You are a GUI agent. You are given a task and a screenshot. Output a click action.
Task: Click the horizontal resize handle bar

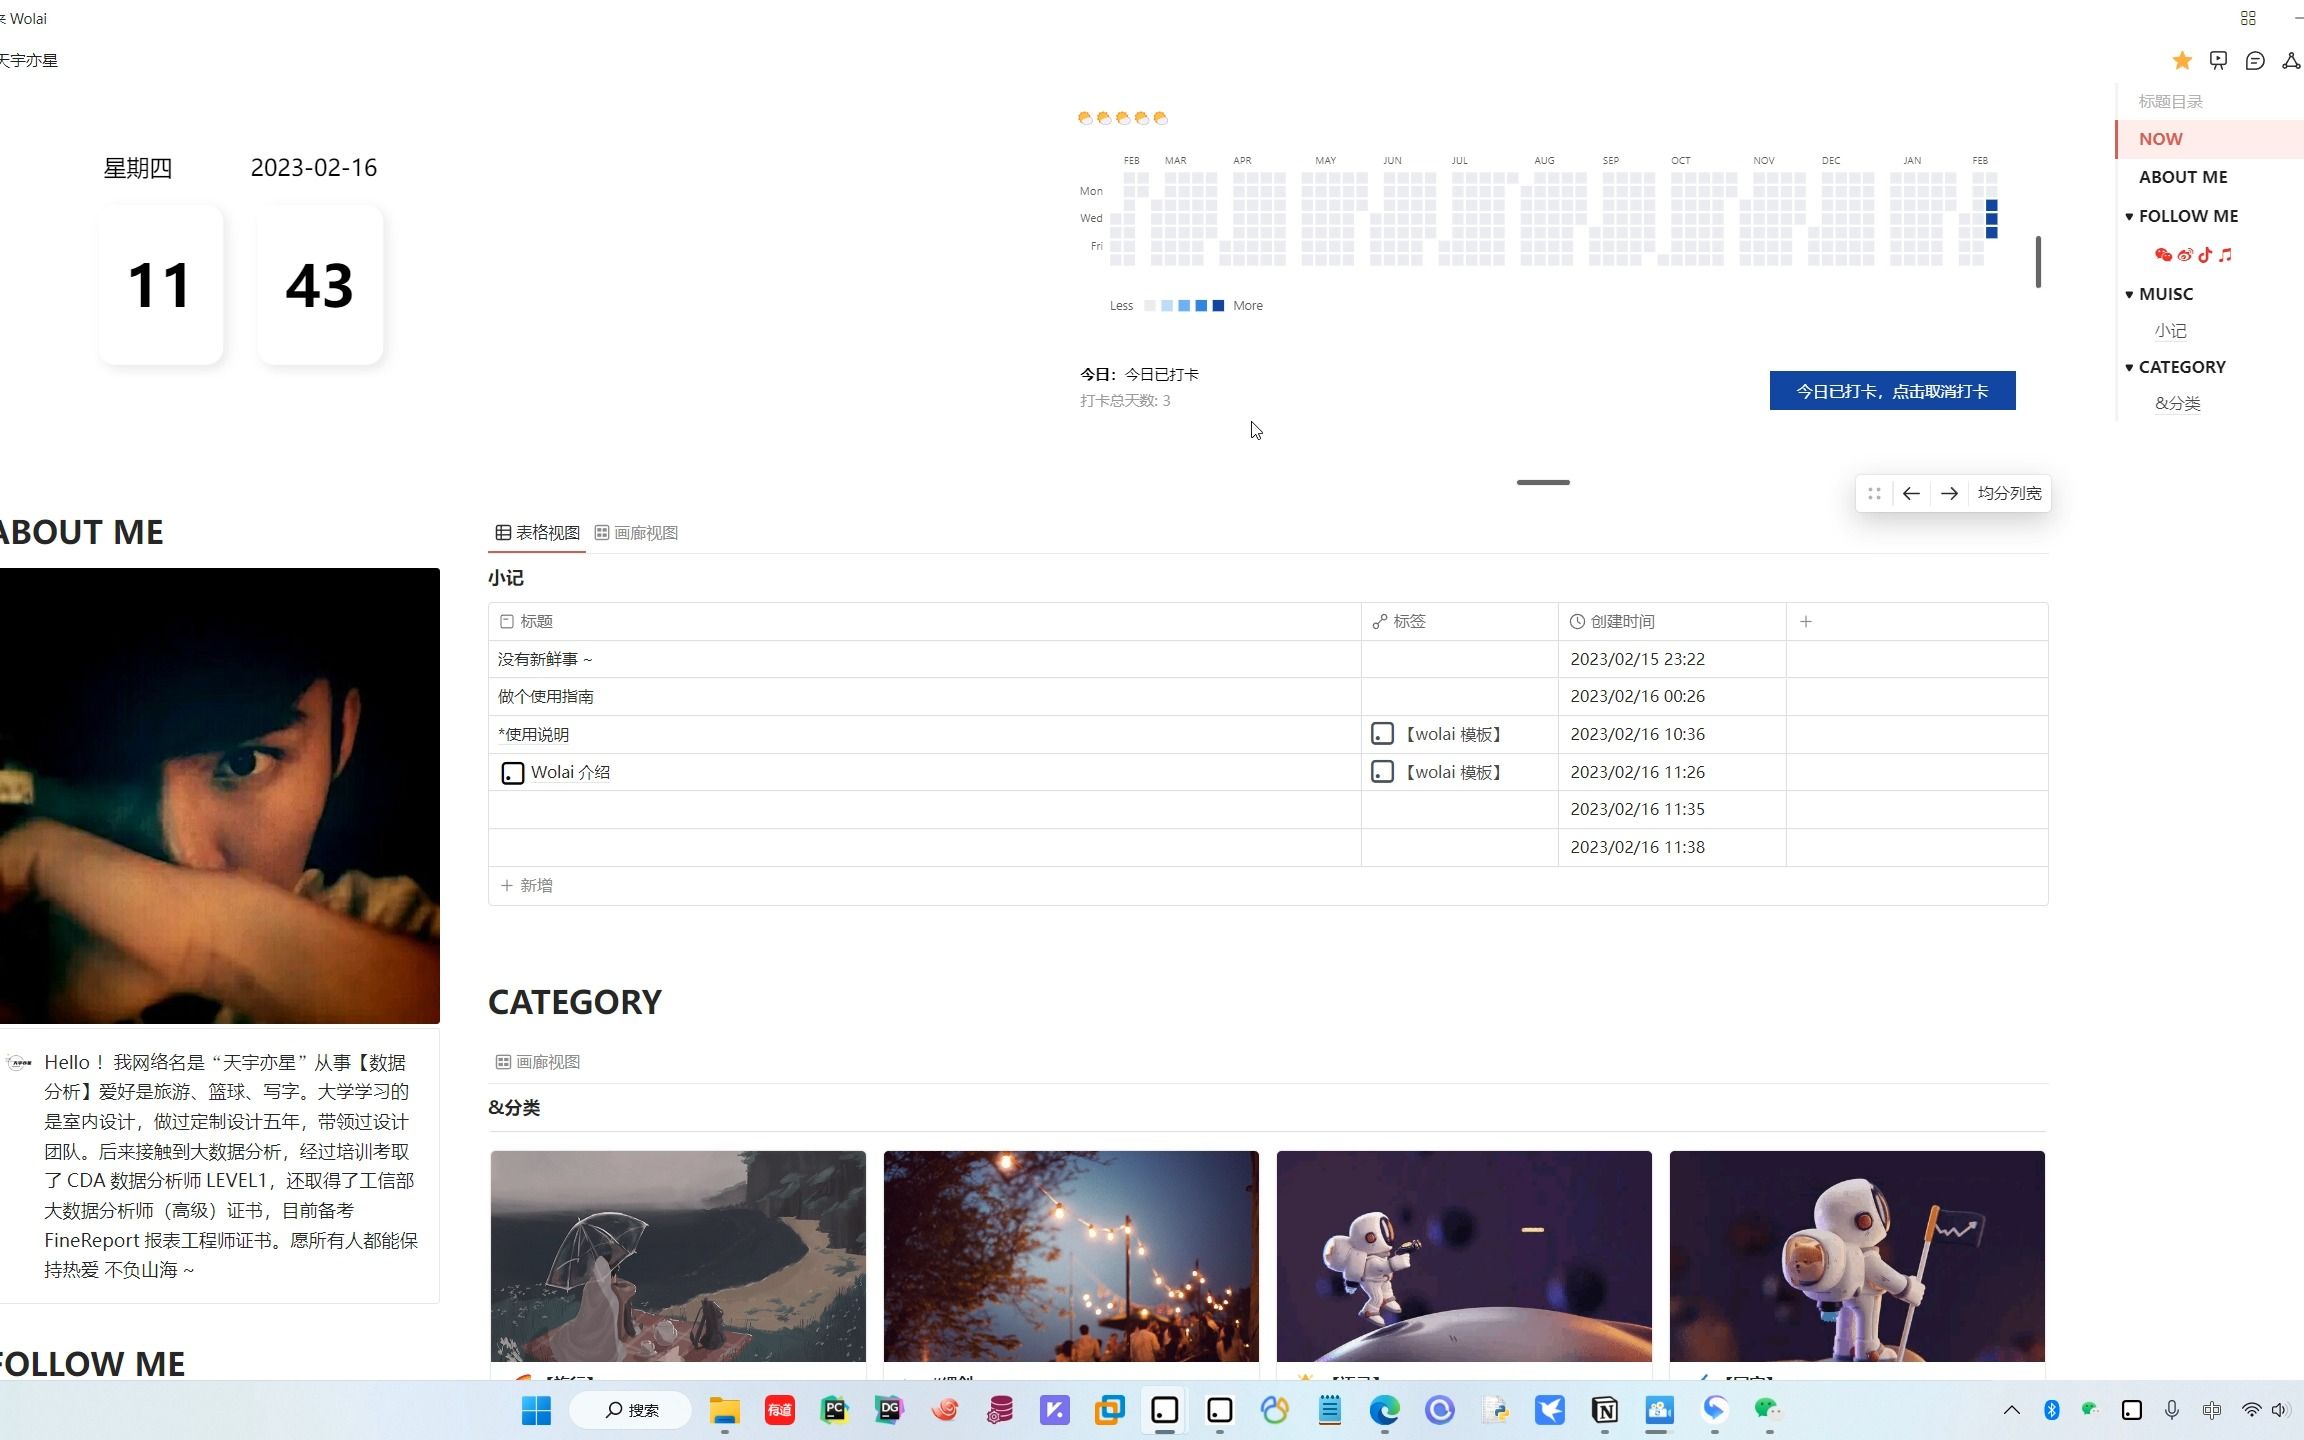click(x=1543, y=483)
